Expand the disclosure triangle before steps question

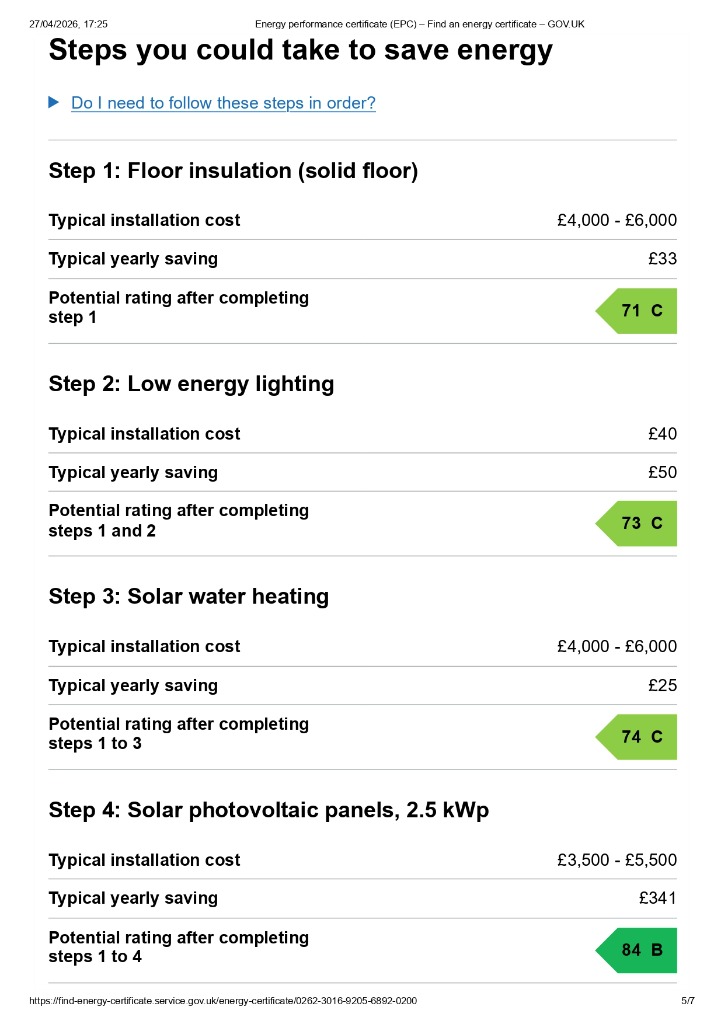(54, 103)
